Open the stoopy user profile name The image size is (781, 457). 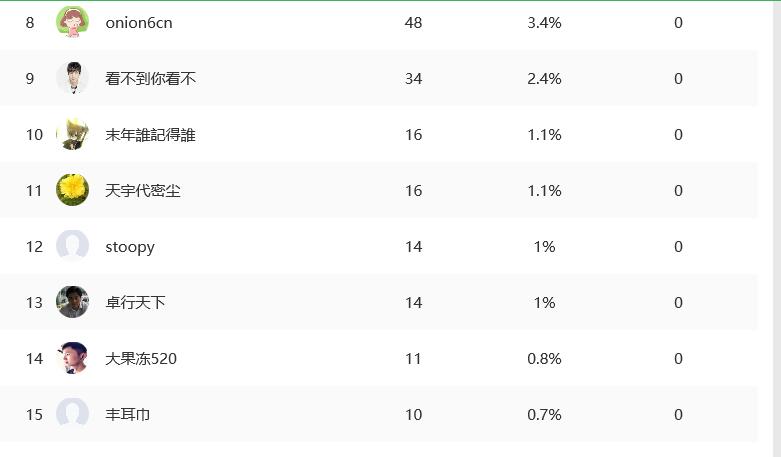[130, 247]
